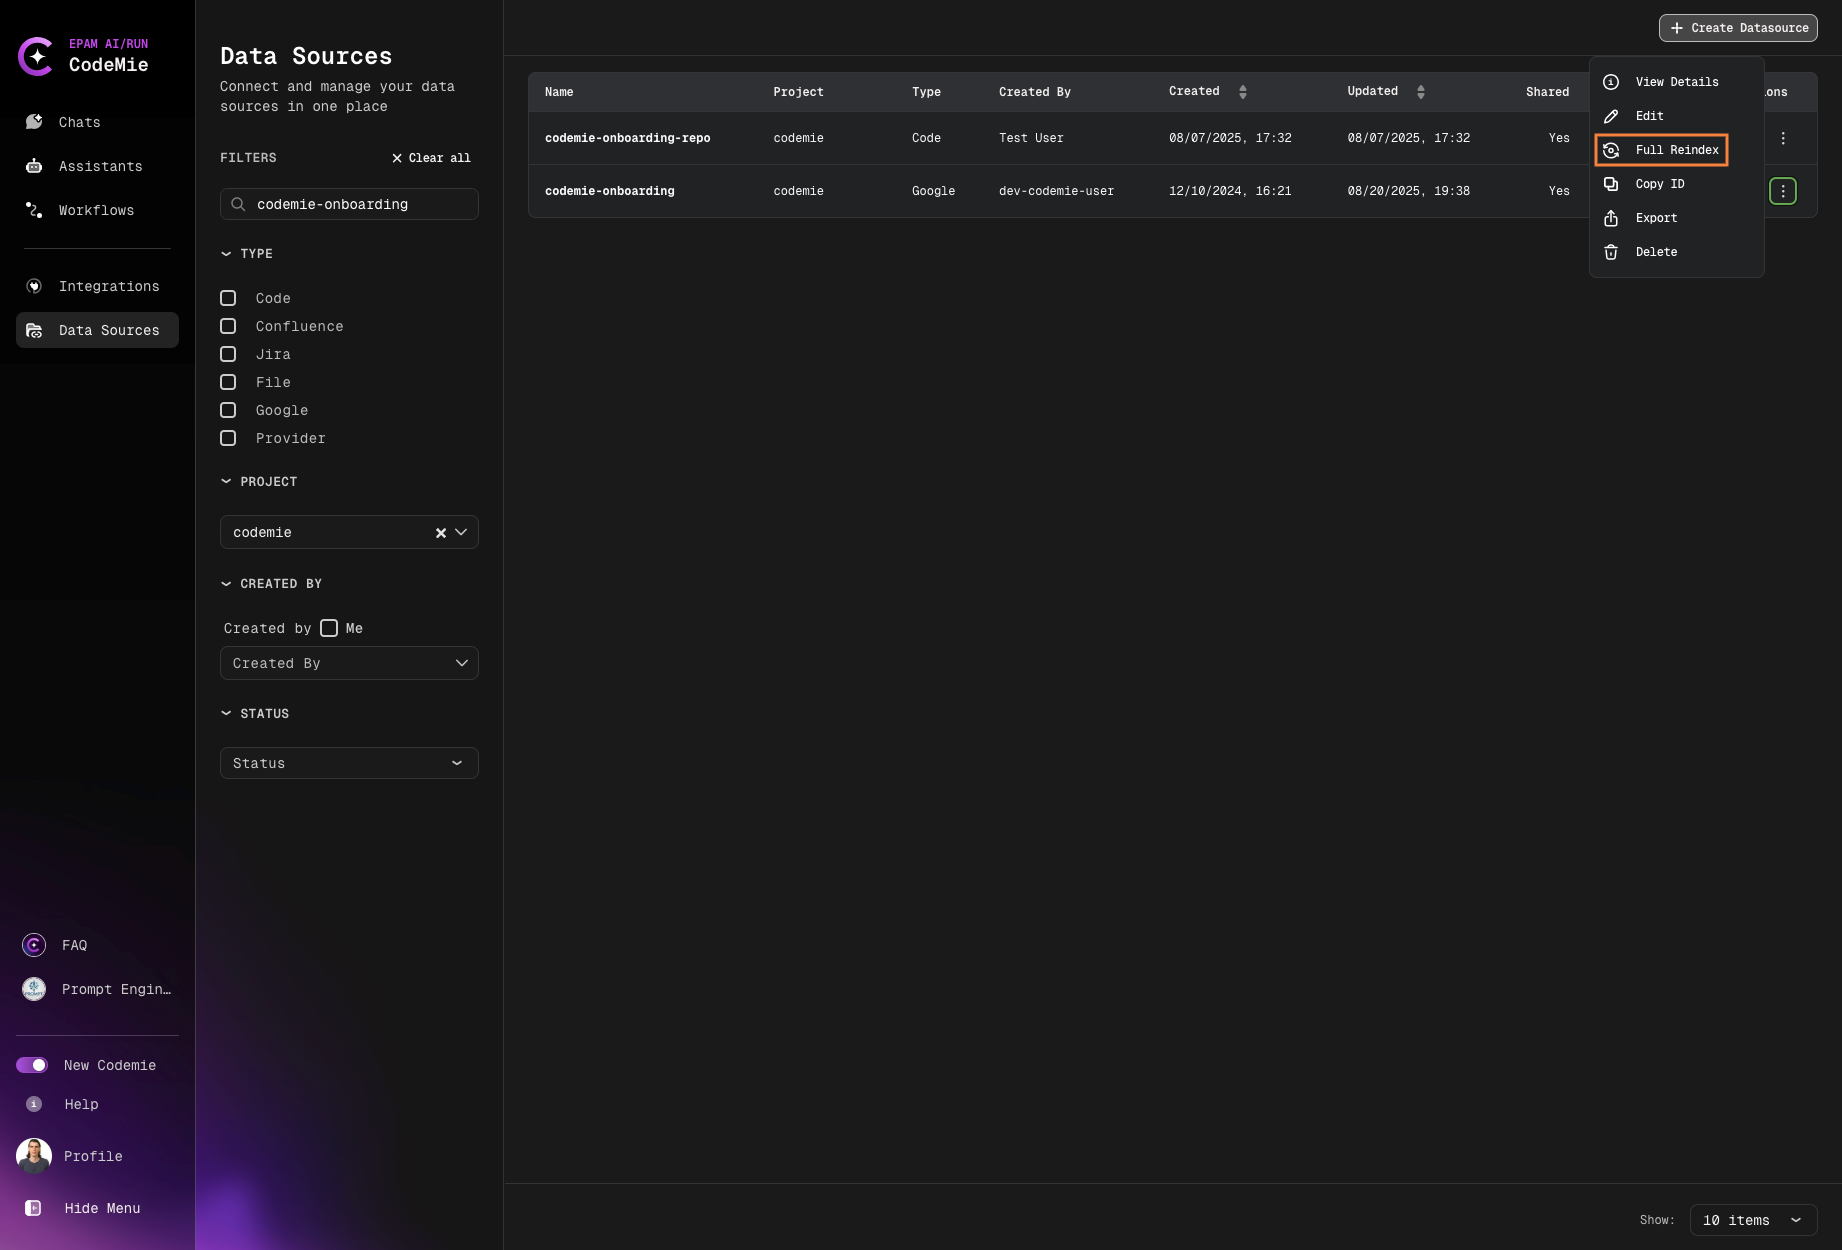Click the Help icon
1842x1250 pixels.
click(33, 1104)
